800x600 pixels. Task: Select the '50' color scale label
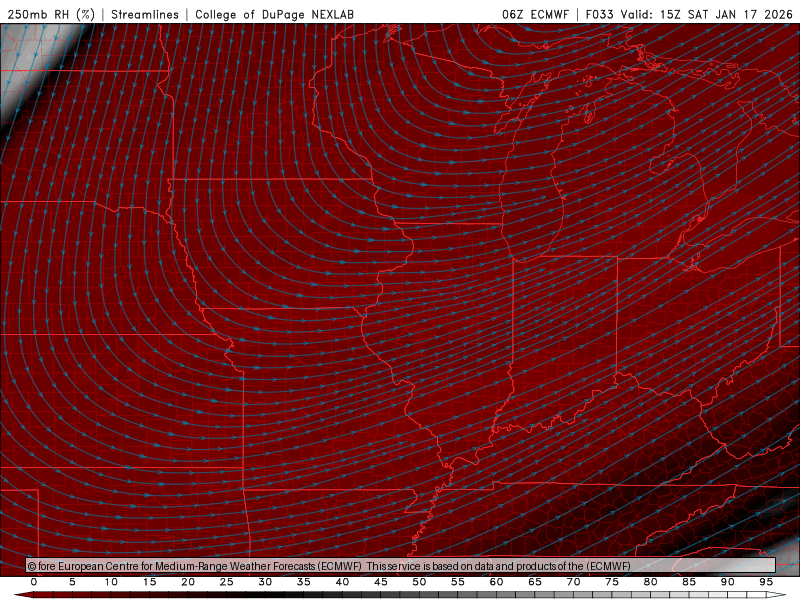point(419,582)
